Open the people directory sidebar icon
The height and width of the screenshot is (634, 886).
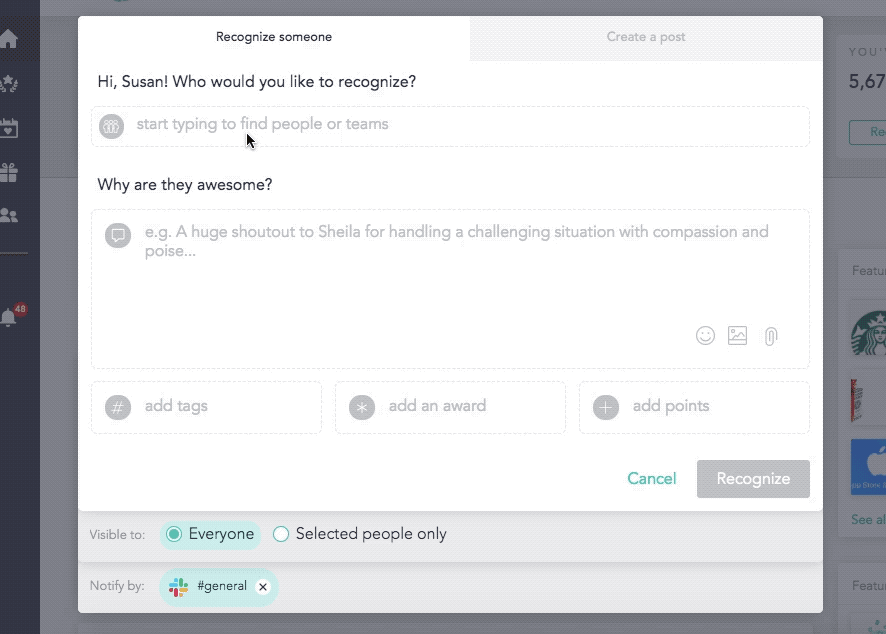(8, 215)
